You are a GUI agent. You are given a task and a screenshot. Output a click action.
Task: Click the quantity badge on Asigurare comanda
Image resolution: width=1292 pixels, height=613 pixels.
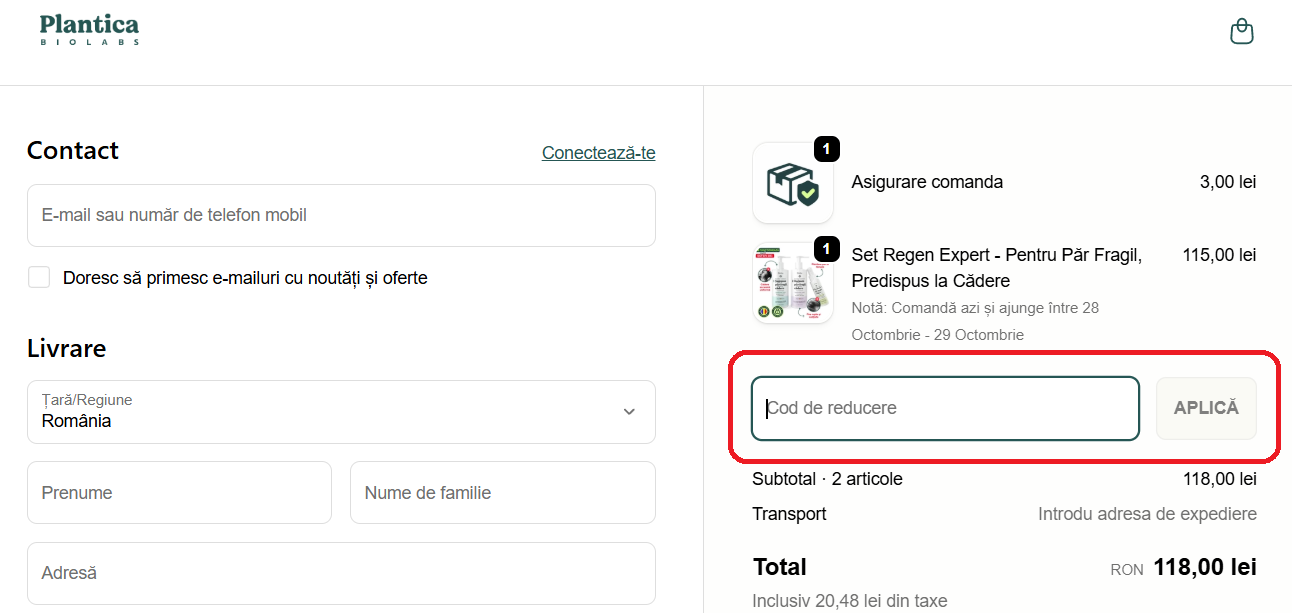826,149
